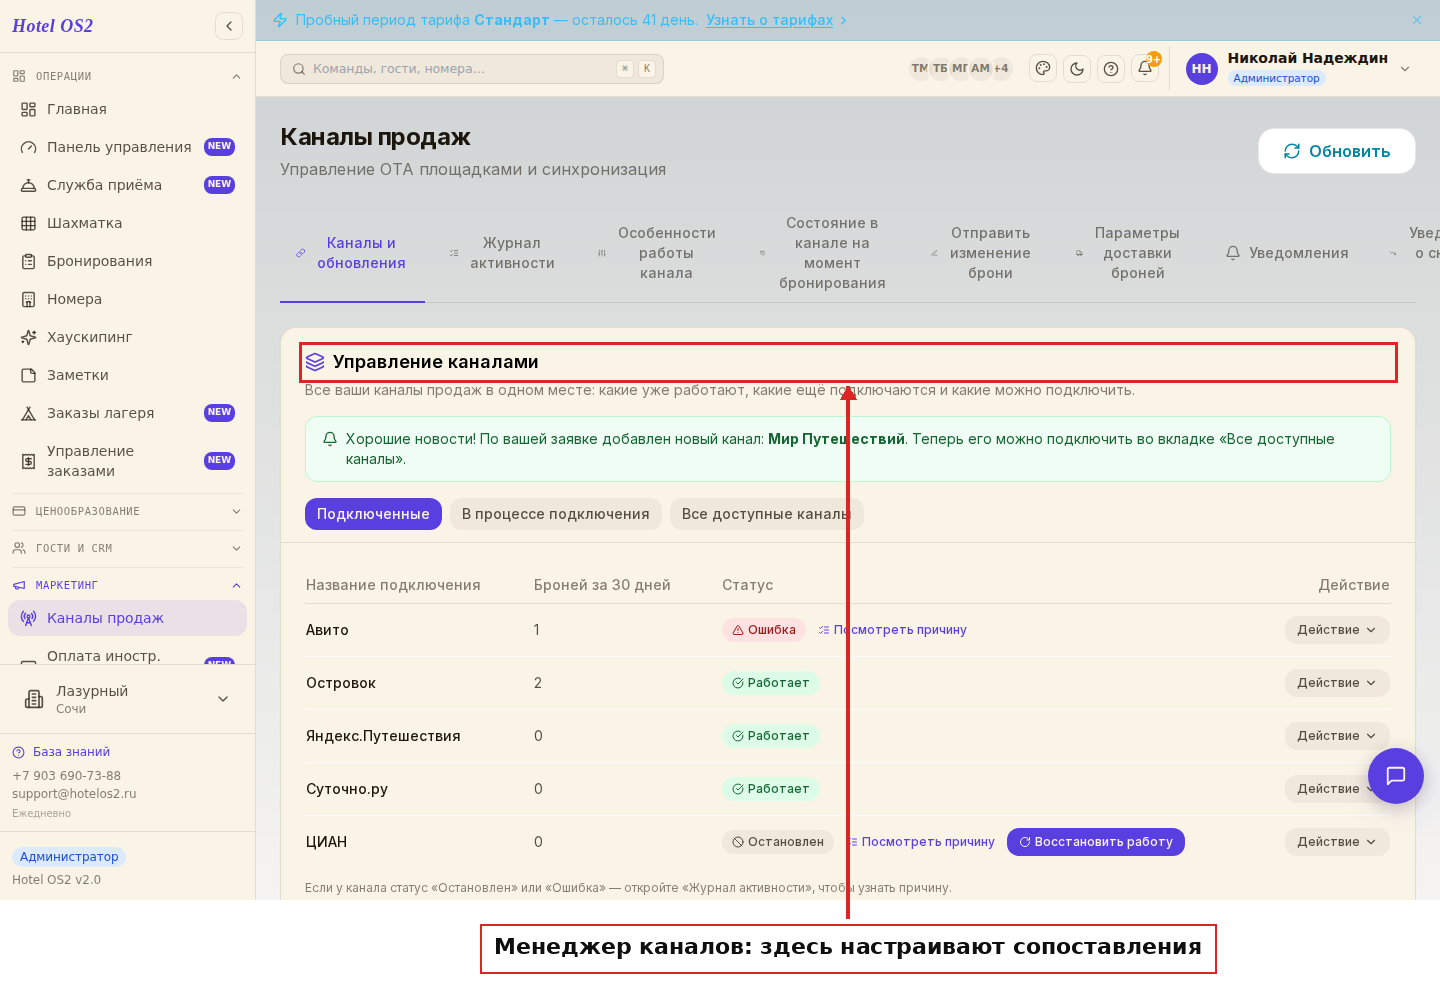
Task: Open Шахматка grid view
Action: point(127,223)
